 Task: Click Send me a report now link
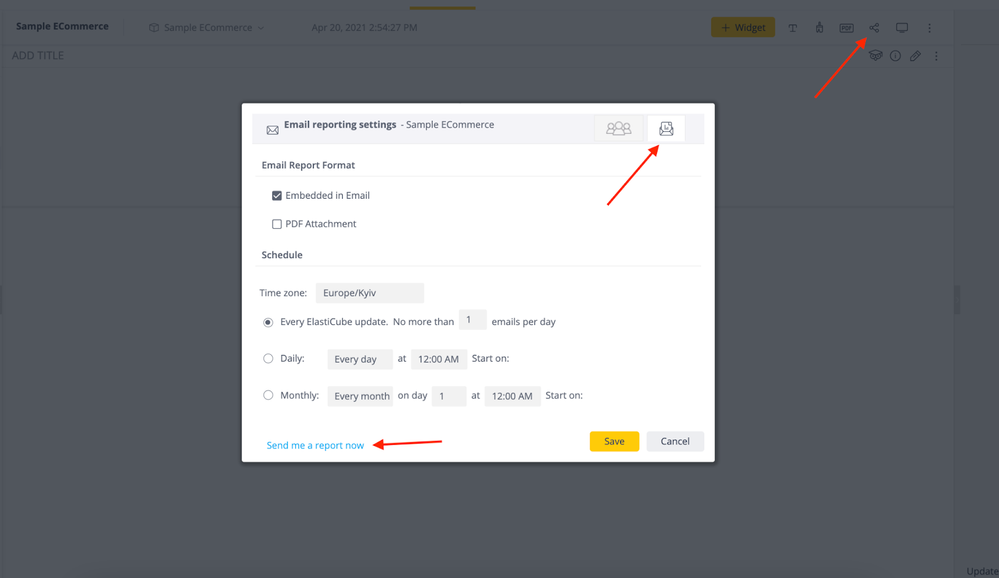pyautogui.click(x=315, y=445)
